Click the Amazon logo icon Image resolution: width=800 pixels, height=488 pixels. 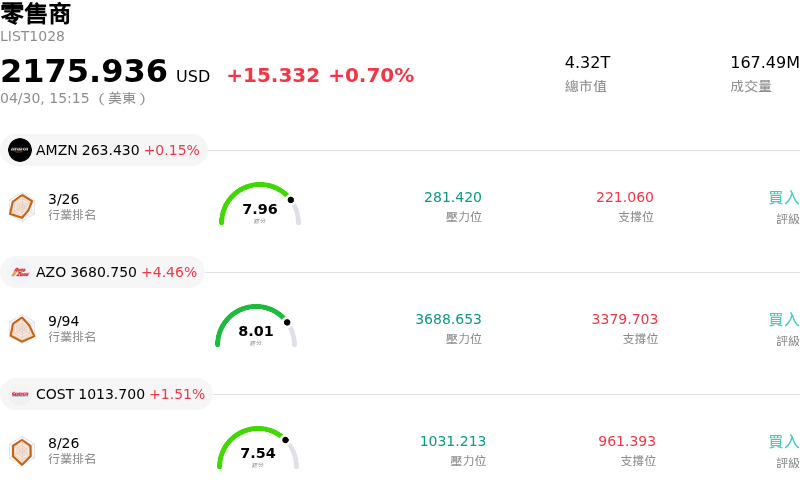point(20,150)
